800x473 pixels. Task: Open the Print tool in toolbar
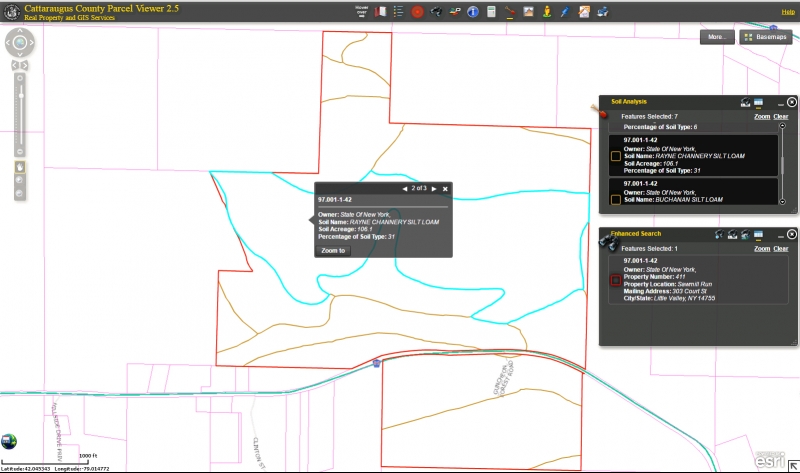click(601, 12)
